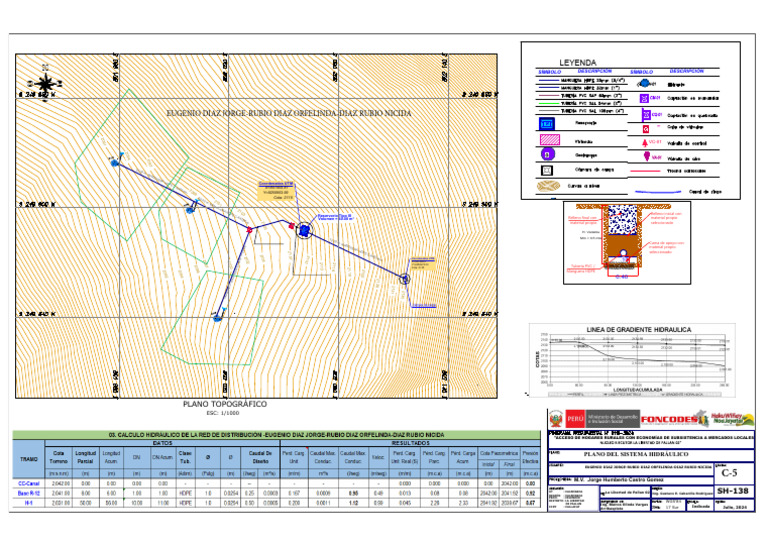Image resolution: width=768 pixels, height=543 pixels.
Task: Click the Curvas de nivel contour swatch
Action: coord(548,186)
